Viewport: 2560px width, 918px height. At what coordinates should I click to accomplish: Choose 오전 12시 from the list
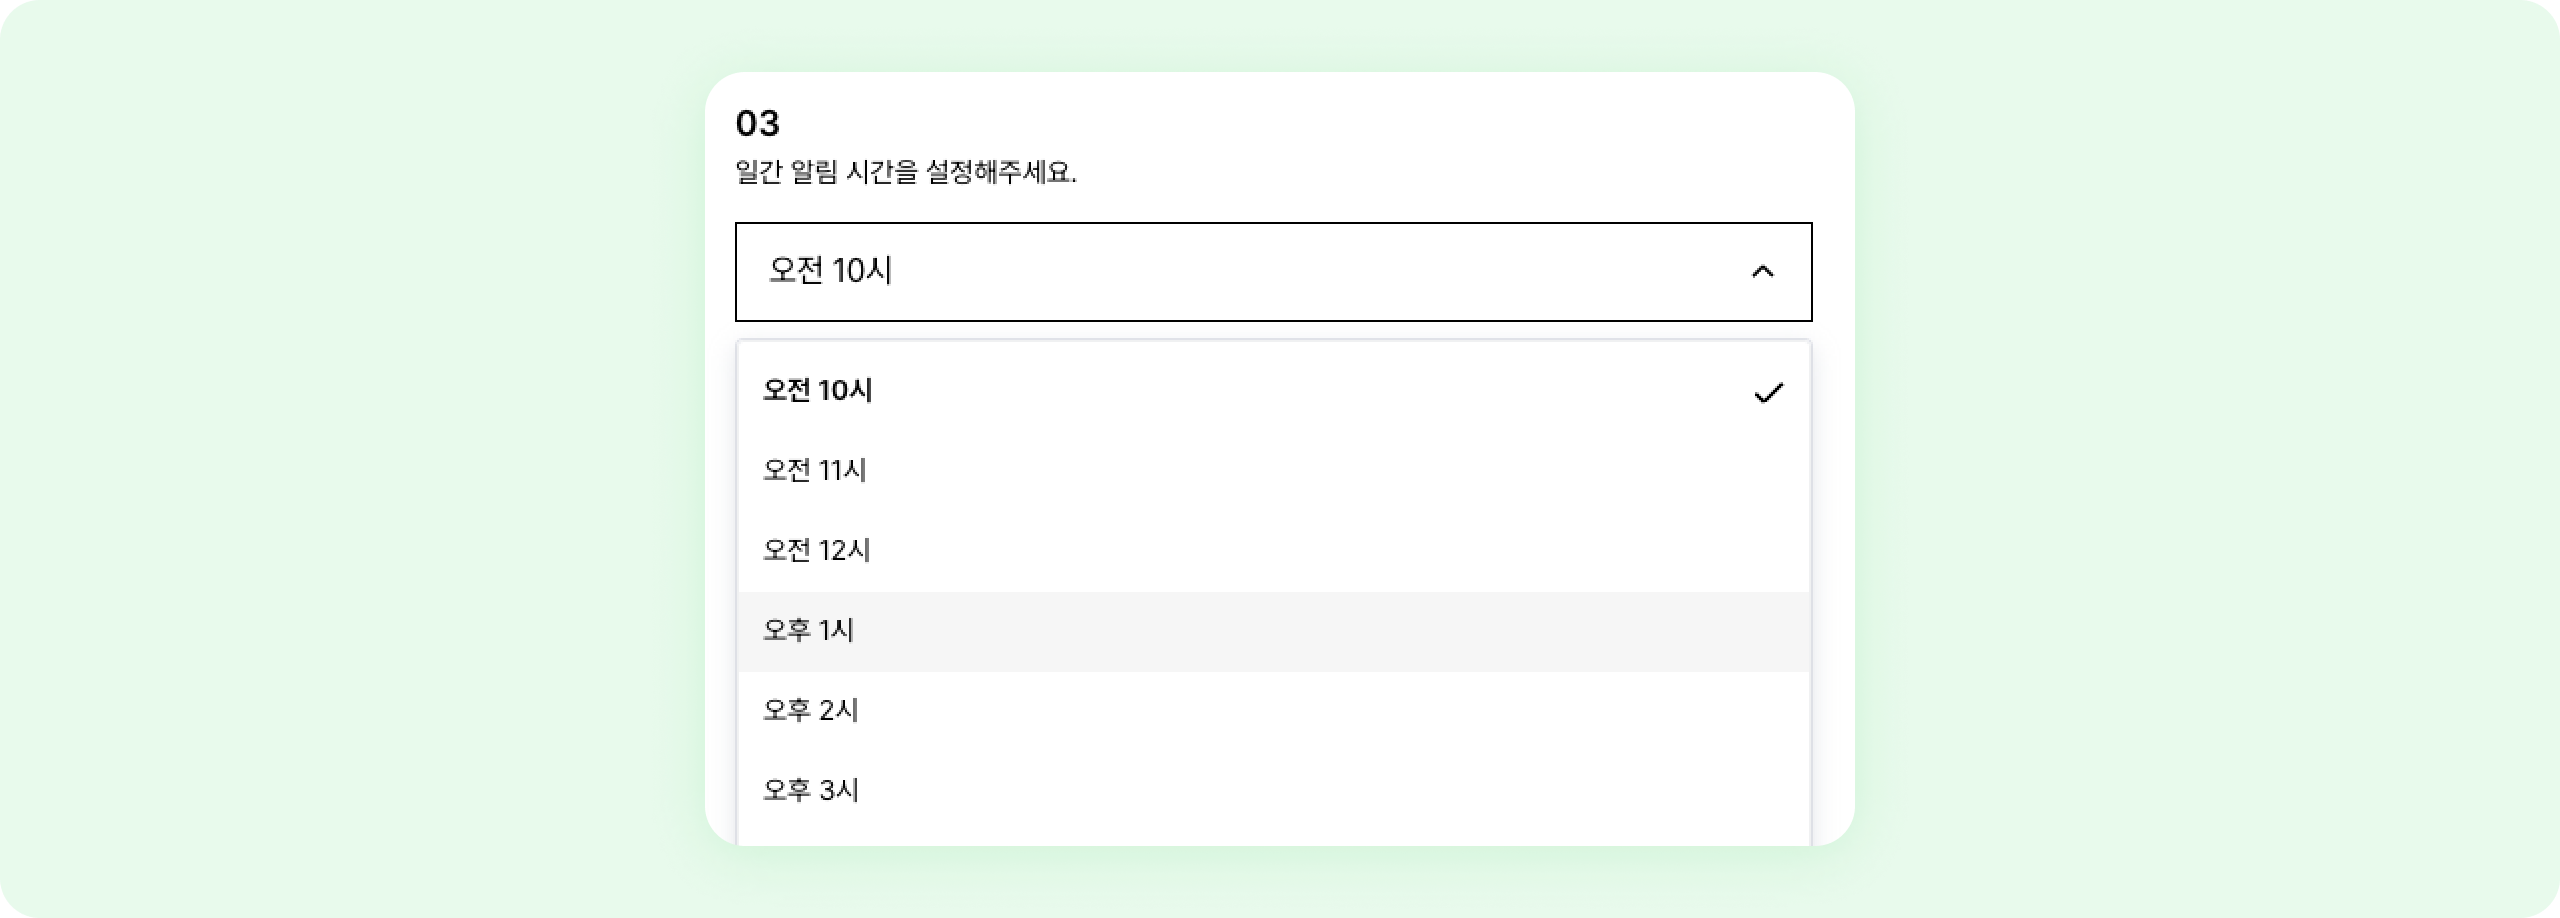pyautogui.click(x=817, y=551)
